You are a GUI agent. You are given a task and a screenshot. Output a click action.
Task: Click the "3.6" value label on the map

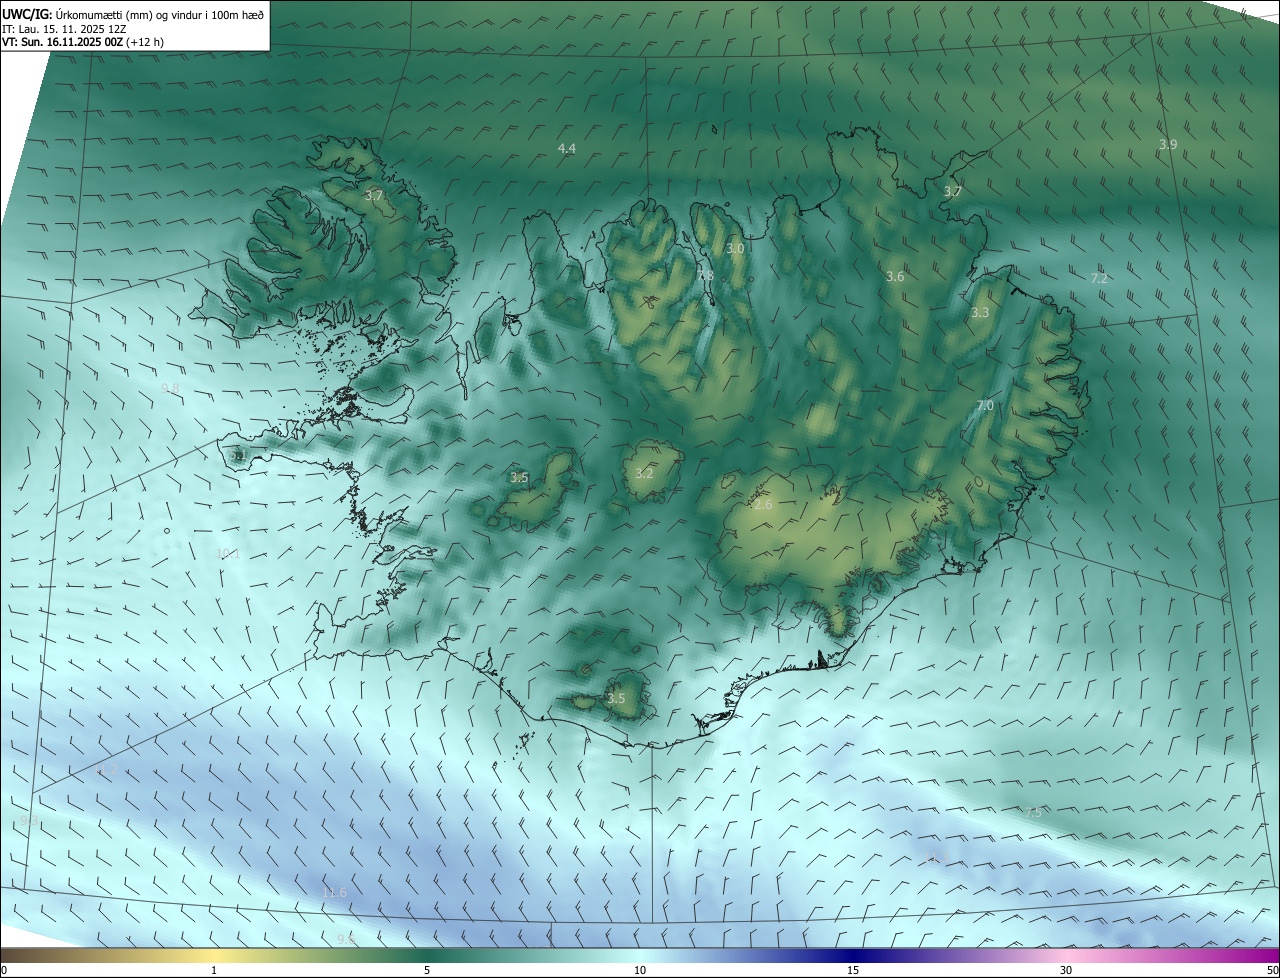pos(895,277)
